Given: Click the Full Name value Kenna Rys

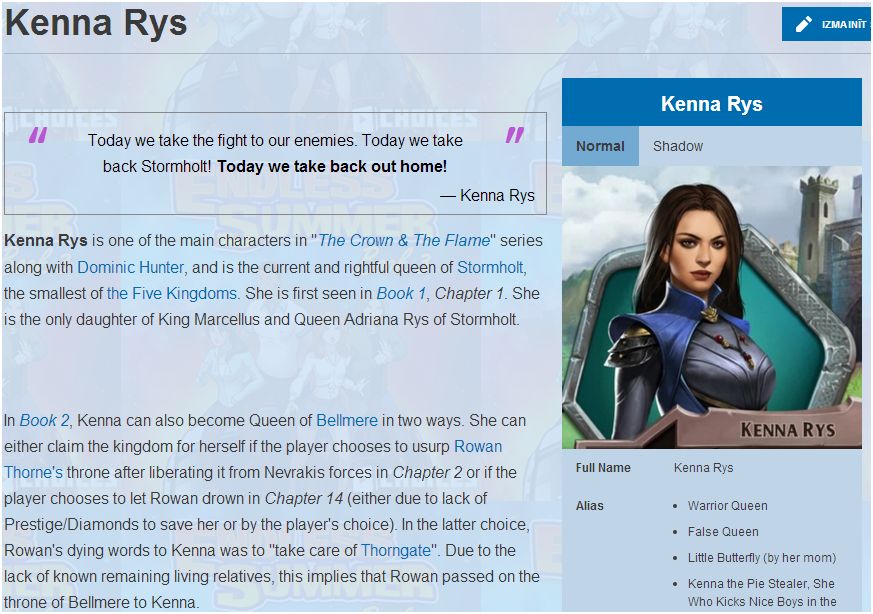Looking at the screenshot, I should (703, 468).
